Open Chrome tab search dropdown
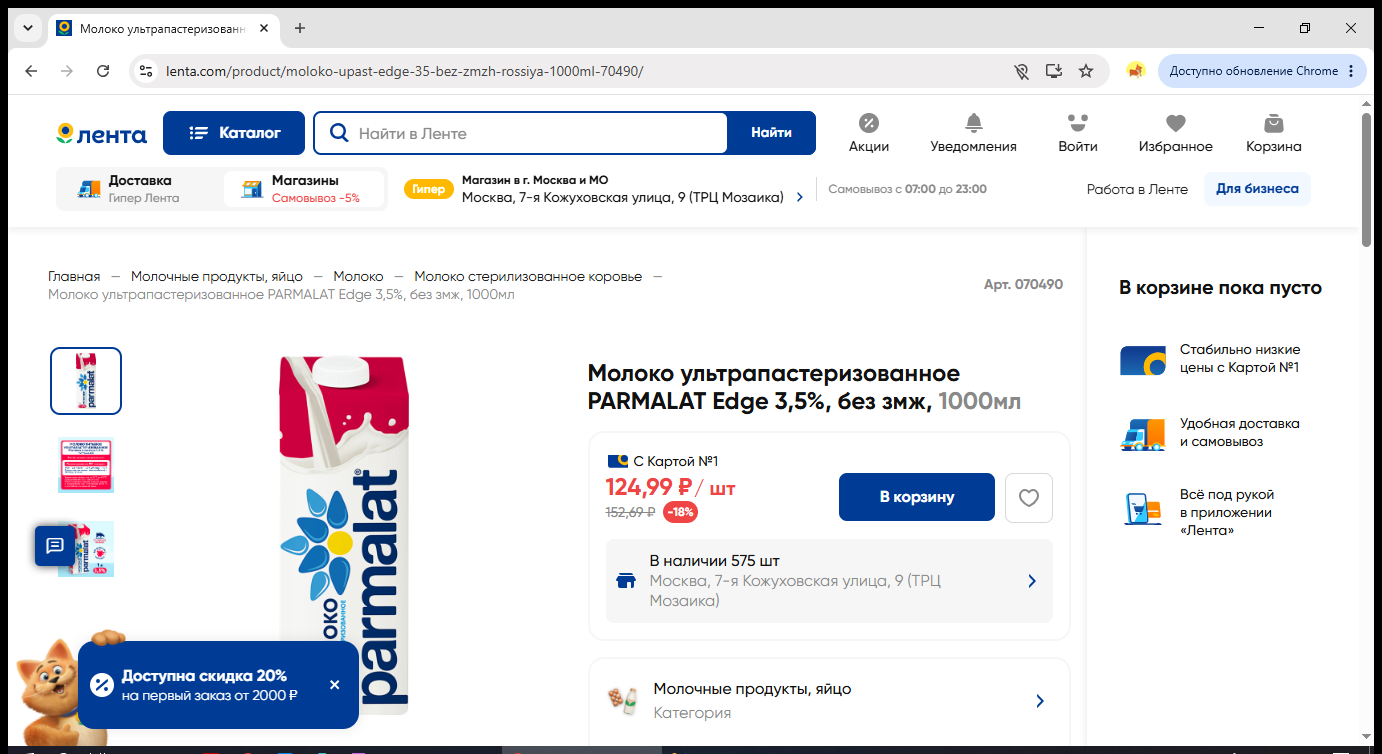This screenshot has height=754, width=1382. tap(28, 28)
